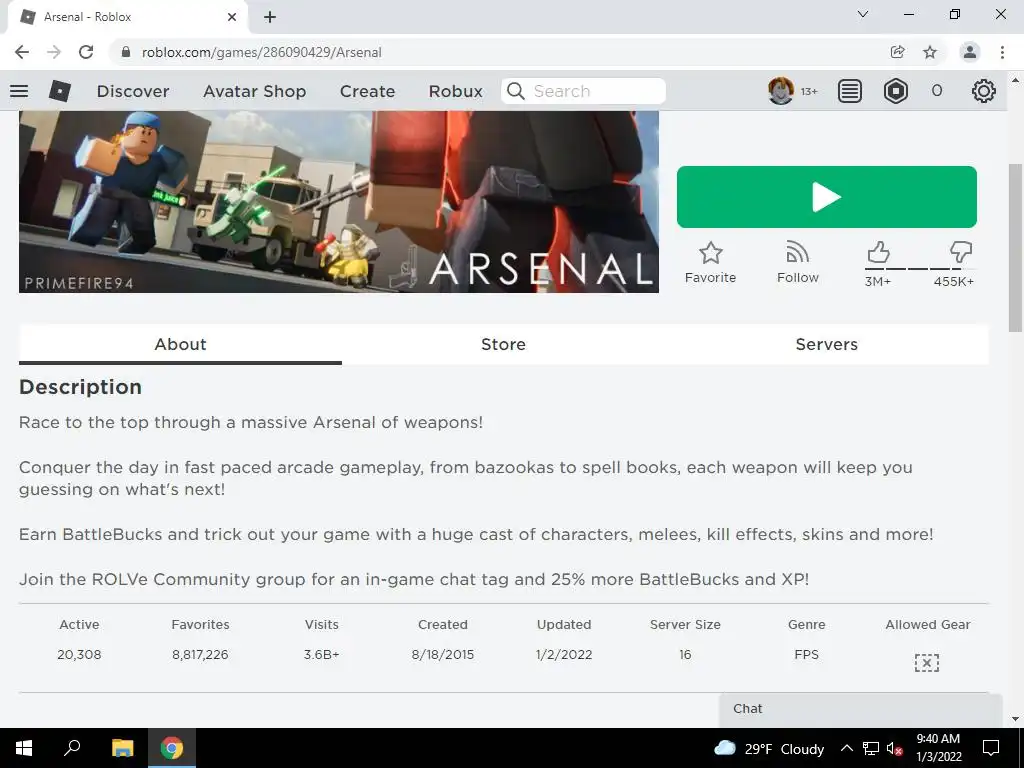Open the Windows notification center
The image size is (1024, 768).
coord(991,748)
